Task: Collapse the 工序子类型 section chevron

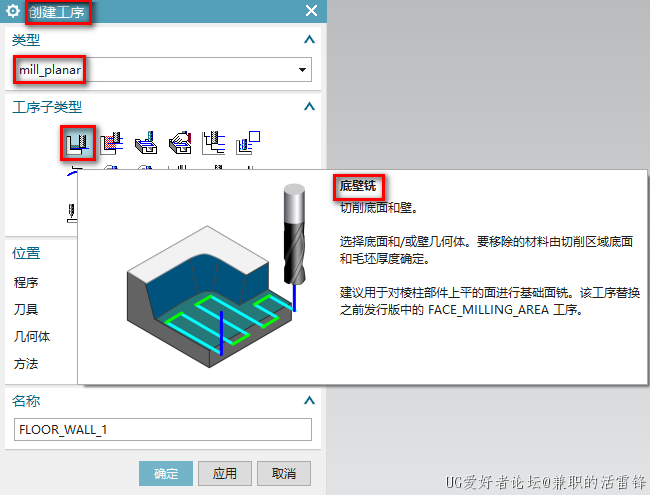Action: tap(309, 107)
